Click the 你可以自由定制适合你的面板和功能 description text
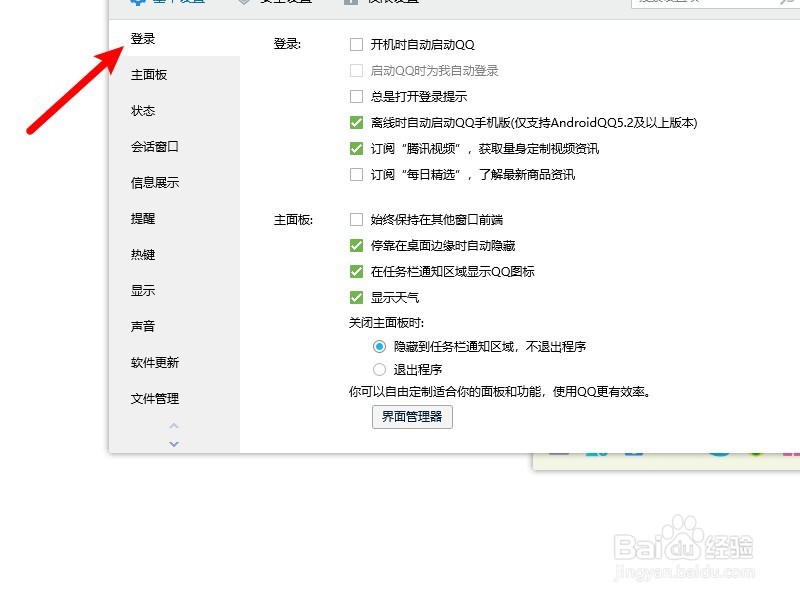The width and height of the screenshot is (800, 600). click(x=499, y=392)
